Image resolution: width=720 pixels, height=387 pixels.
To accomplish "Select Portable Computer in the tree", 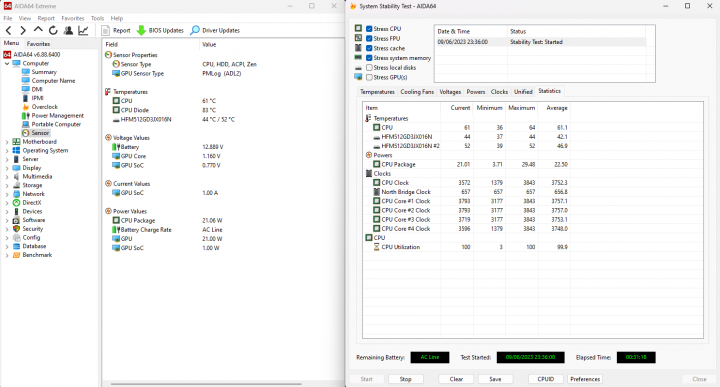I will coord(56,124).
